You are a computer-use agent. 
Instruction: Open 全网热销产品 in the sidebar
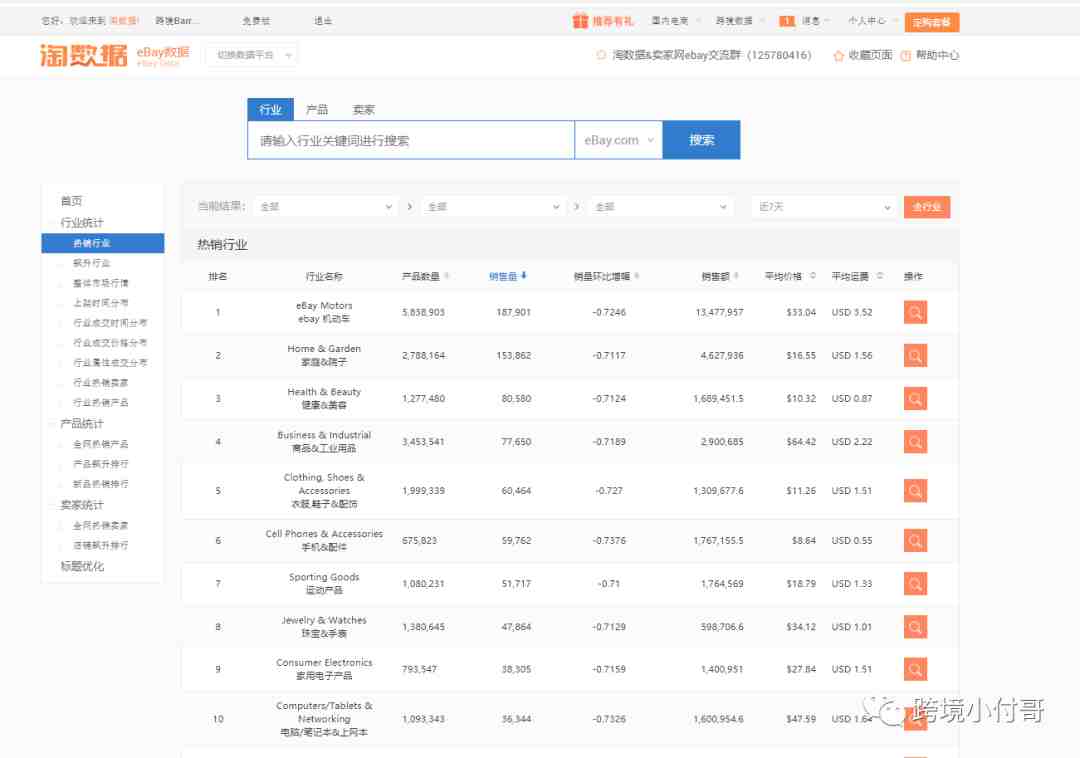point(101,444)
